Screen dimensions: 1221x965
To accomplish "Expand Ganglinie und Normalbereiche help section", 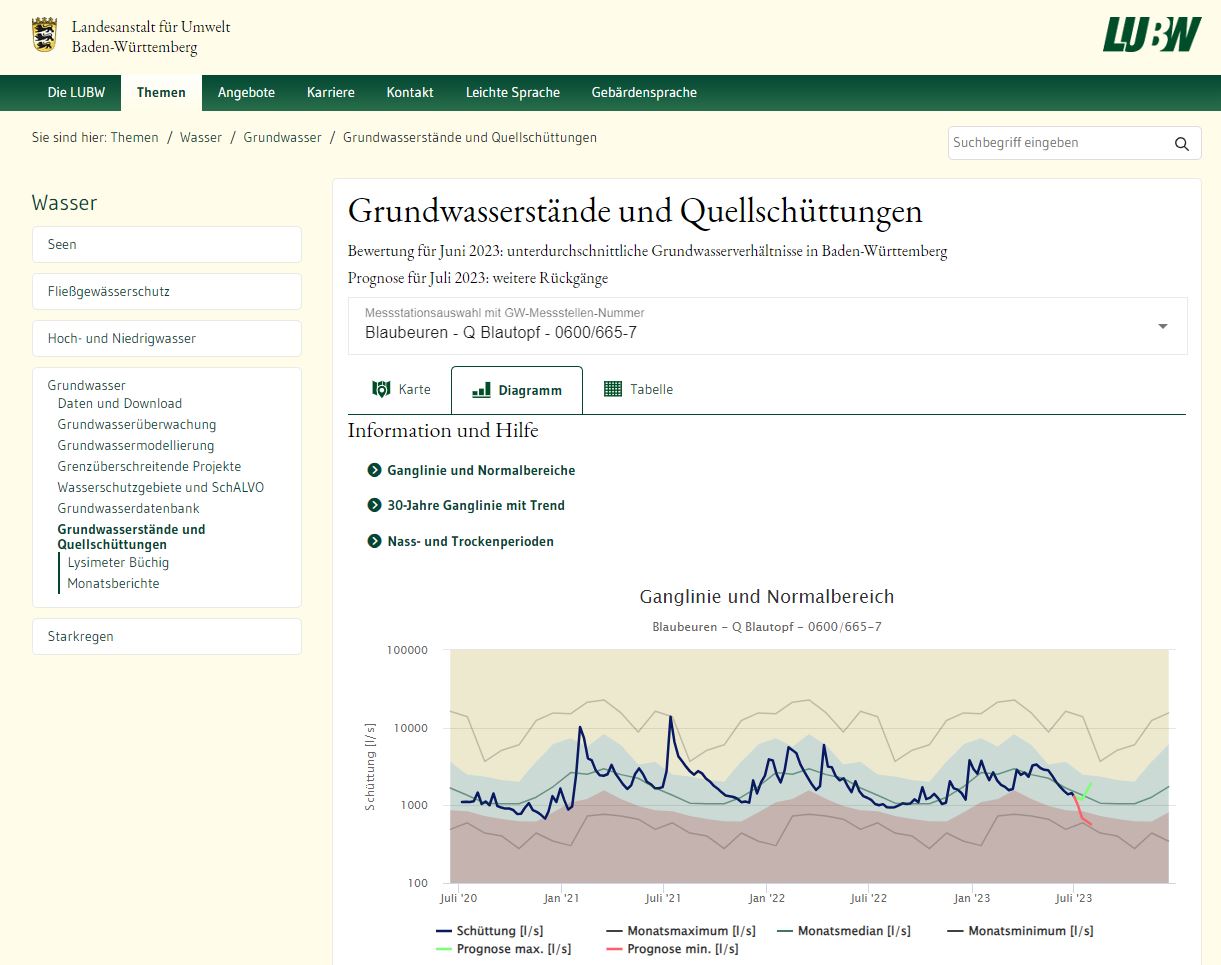I will pos(481,470).
